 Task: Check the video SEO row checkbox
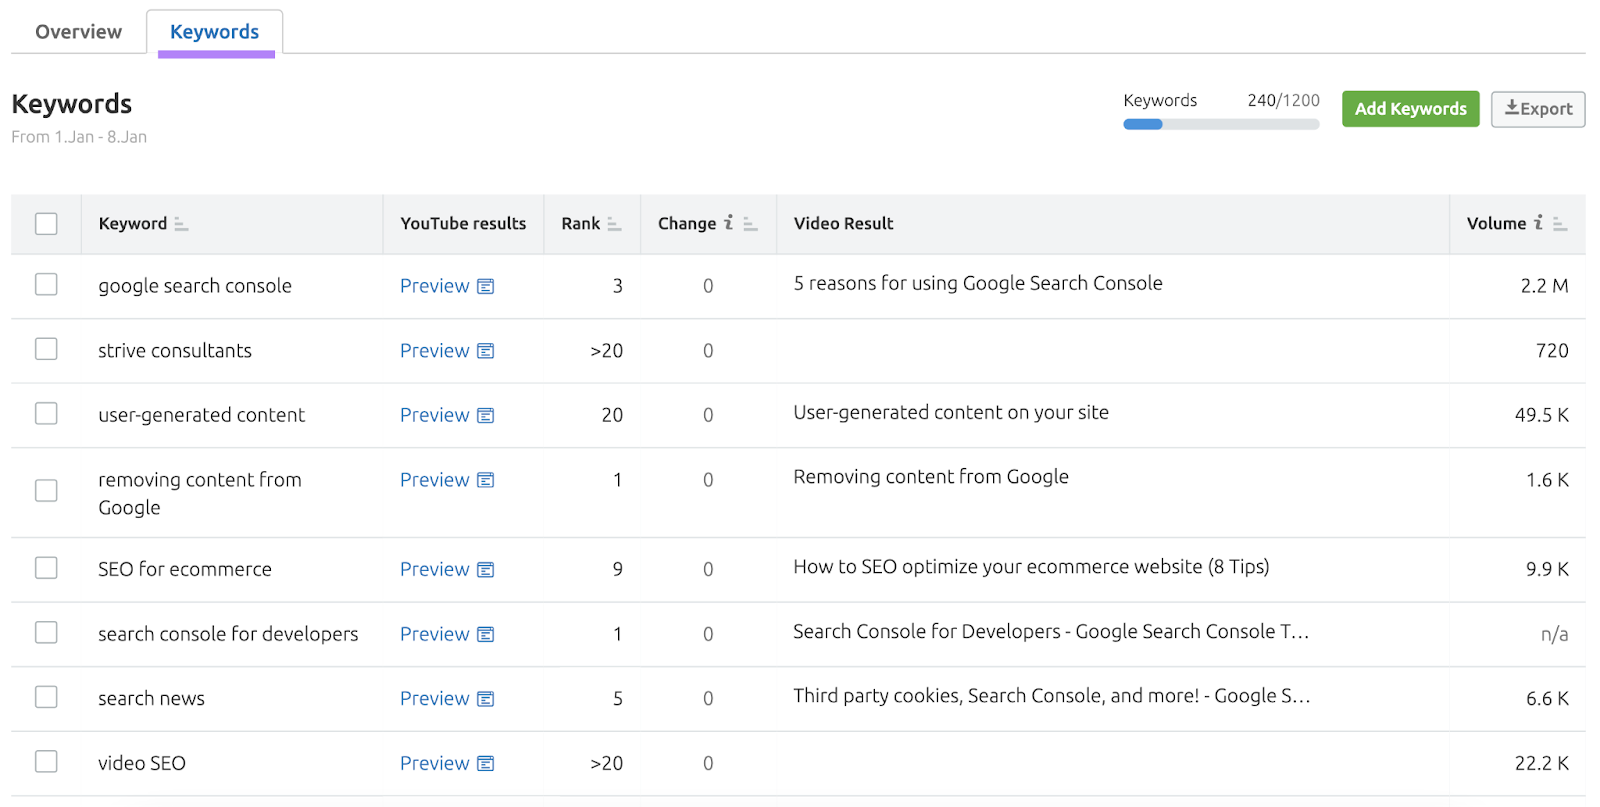tap(46, 762)
